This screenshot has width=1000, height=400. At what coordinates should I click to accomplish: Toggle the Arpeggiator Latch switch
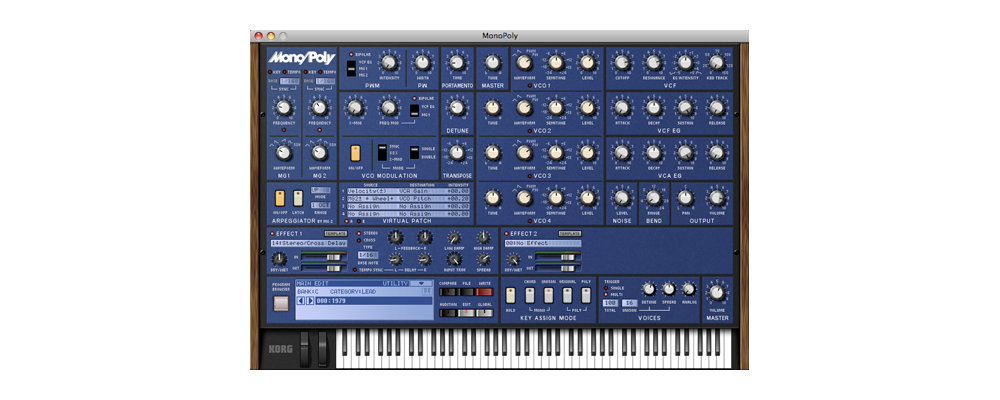[x=298, y=197]
